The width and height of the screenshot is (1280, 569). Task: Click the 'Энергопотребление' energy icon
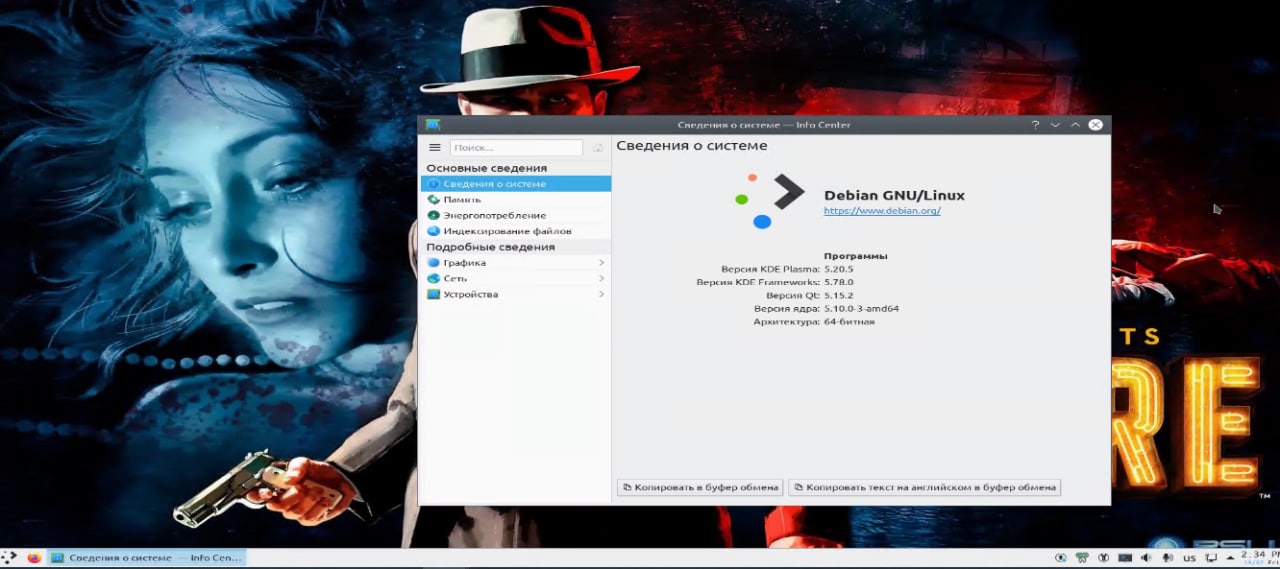point(433,215)
